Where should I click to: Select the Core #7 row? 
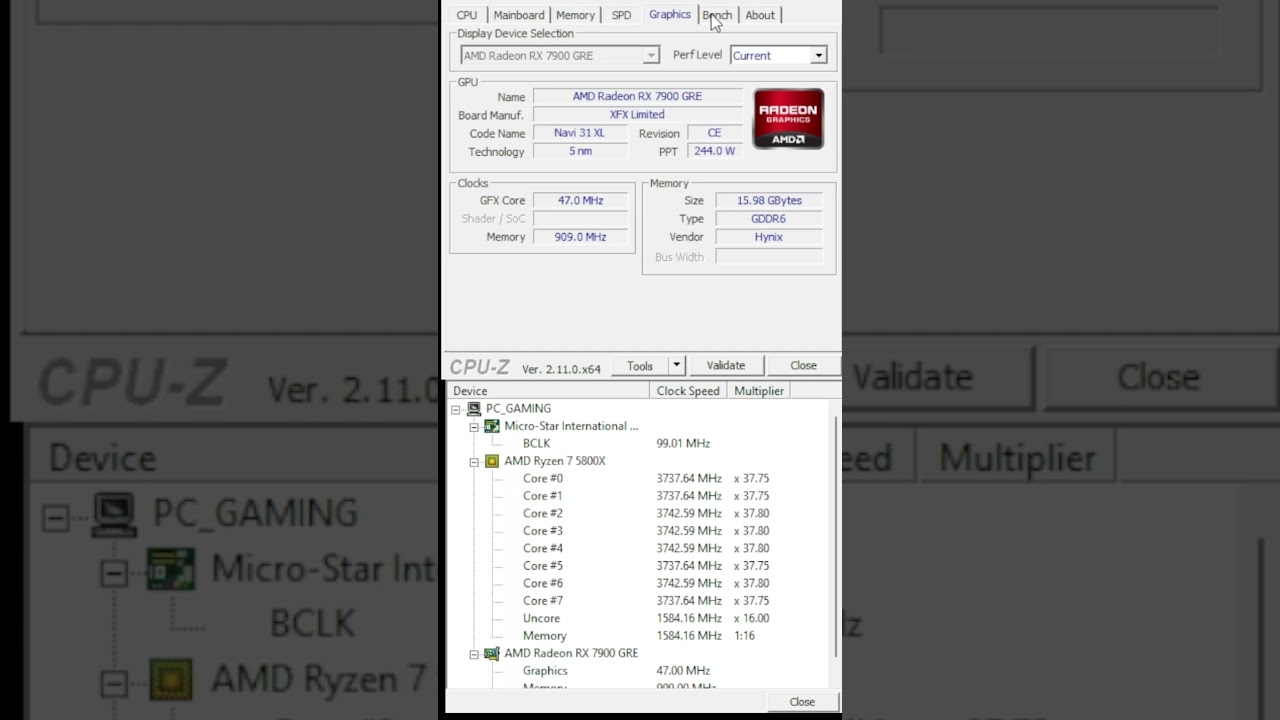(x=640, y=601)
